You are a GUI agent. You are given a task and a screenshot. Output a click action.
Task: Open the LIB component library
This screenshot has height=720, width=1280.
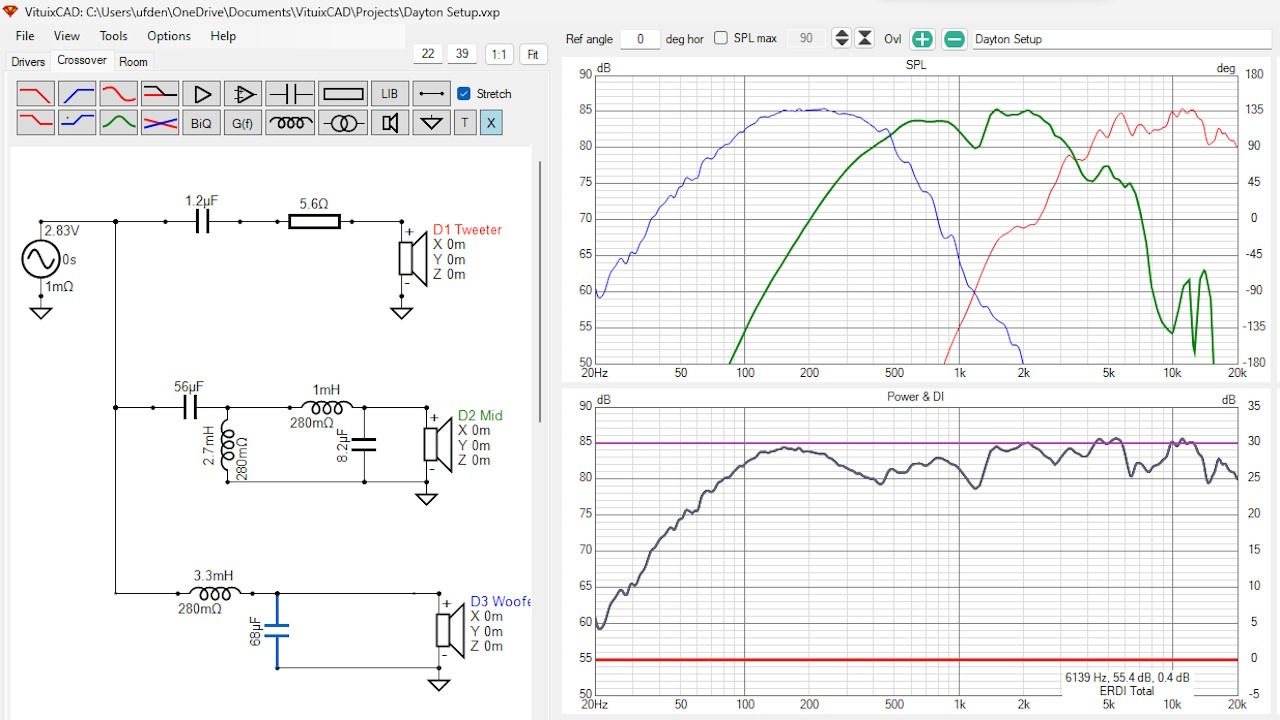[x=390, y=94]
